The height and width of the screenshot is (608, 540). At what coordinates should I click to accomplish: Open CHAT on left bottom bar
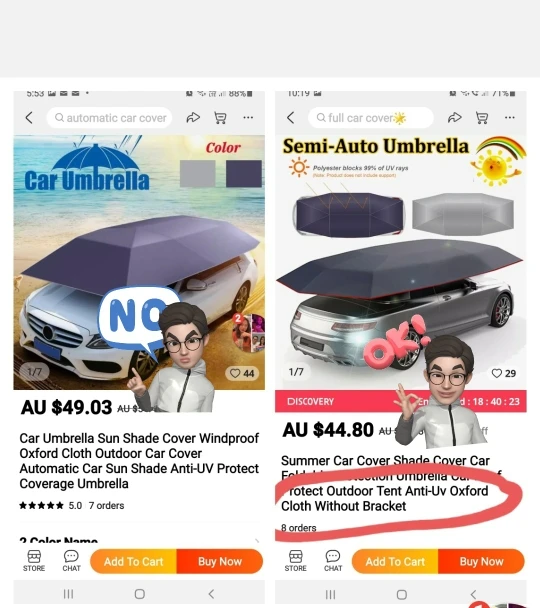(71, 561)
